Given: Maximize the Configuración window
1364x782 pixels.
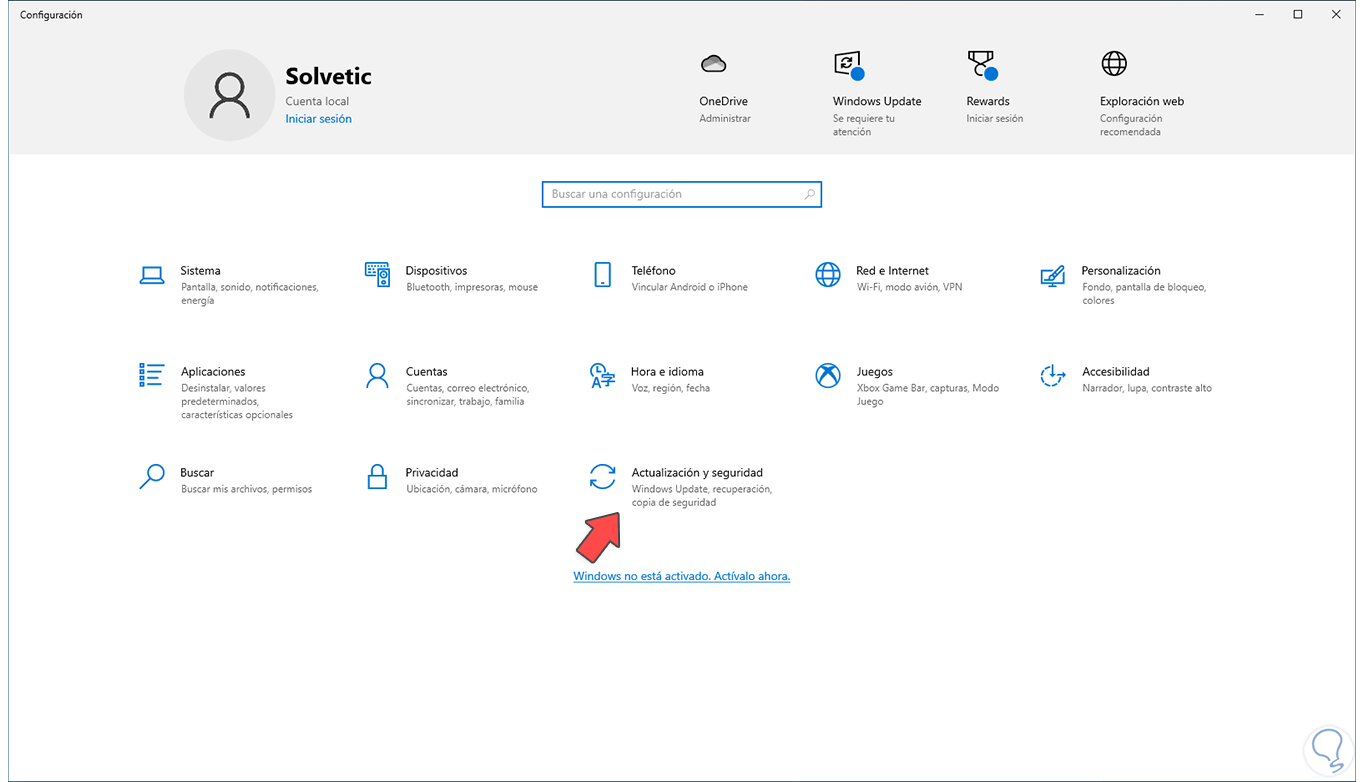Looking at the screenshot, I should click(1298, 14).
